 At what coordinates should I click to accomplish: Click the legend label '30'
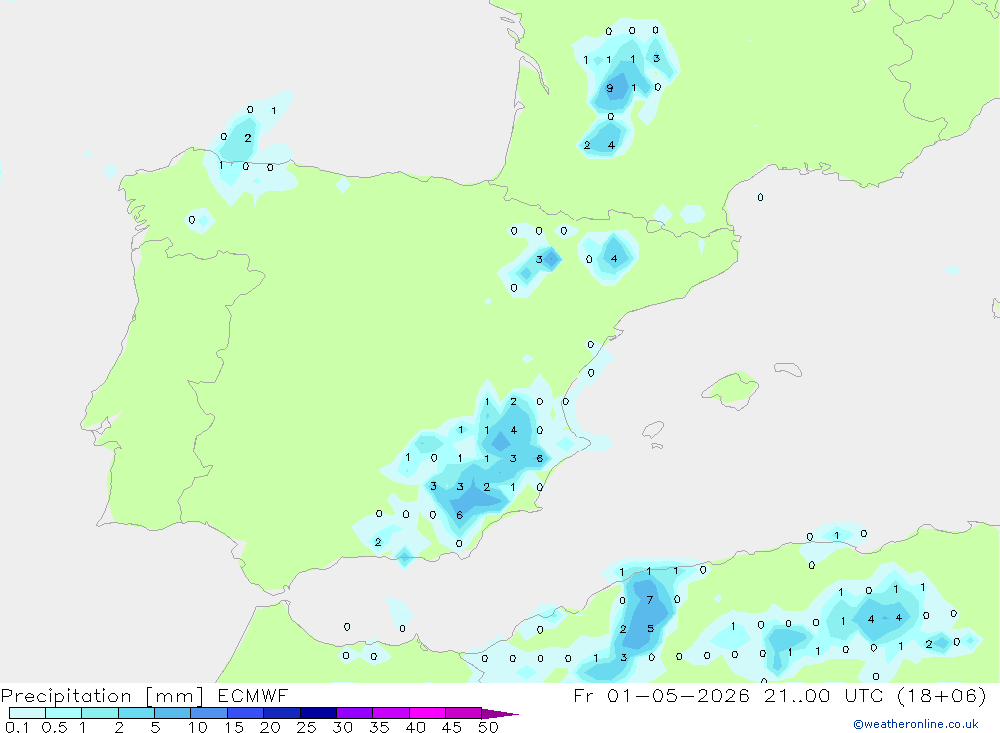[343, 727]
